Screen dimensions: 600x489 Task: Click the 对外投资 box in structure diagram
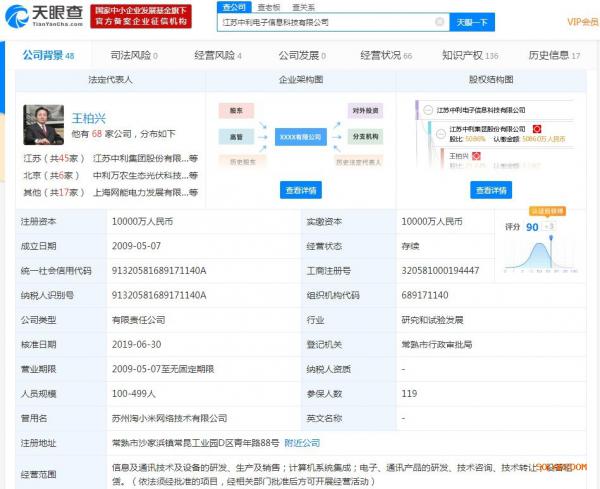365,111
